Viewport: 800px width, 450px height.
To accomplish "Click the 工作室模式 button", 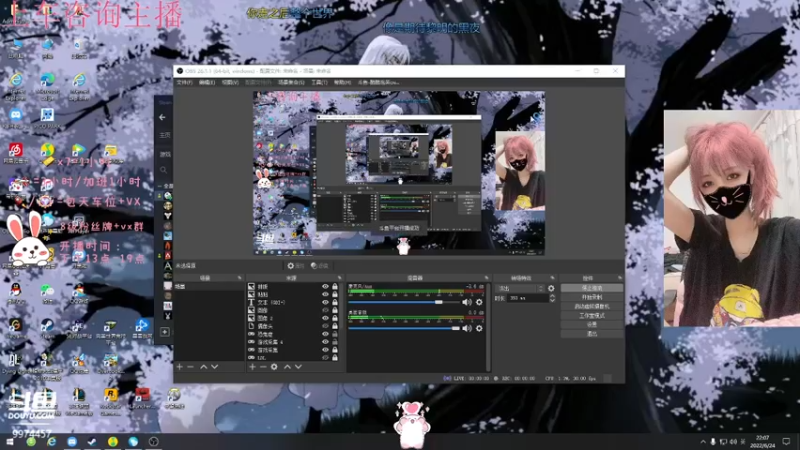I will click(x=592, y=316).
